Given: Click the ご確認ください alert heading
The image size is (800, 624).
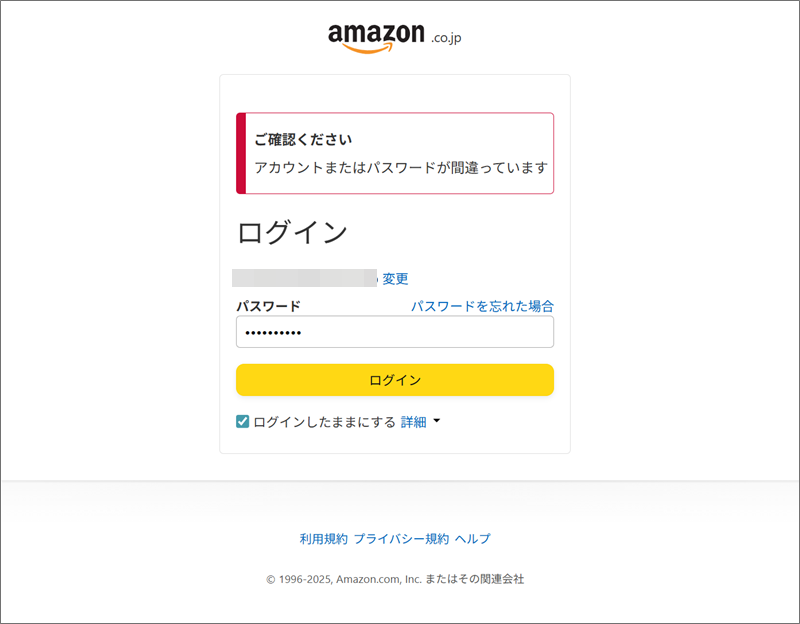Looking at the screenshot, I should click(304, 139).
